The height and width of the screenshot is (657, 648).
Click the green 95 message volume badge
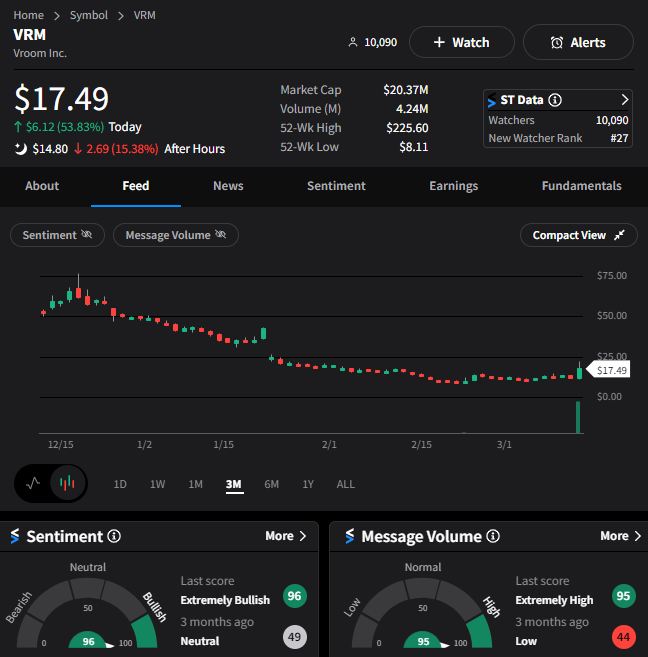tap(623, 596)
